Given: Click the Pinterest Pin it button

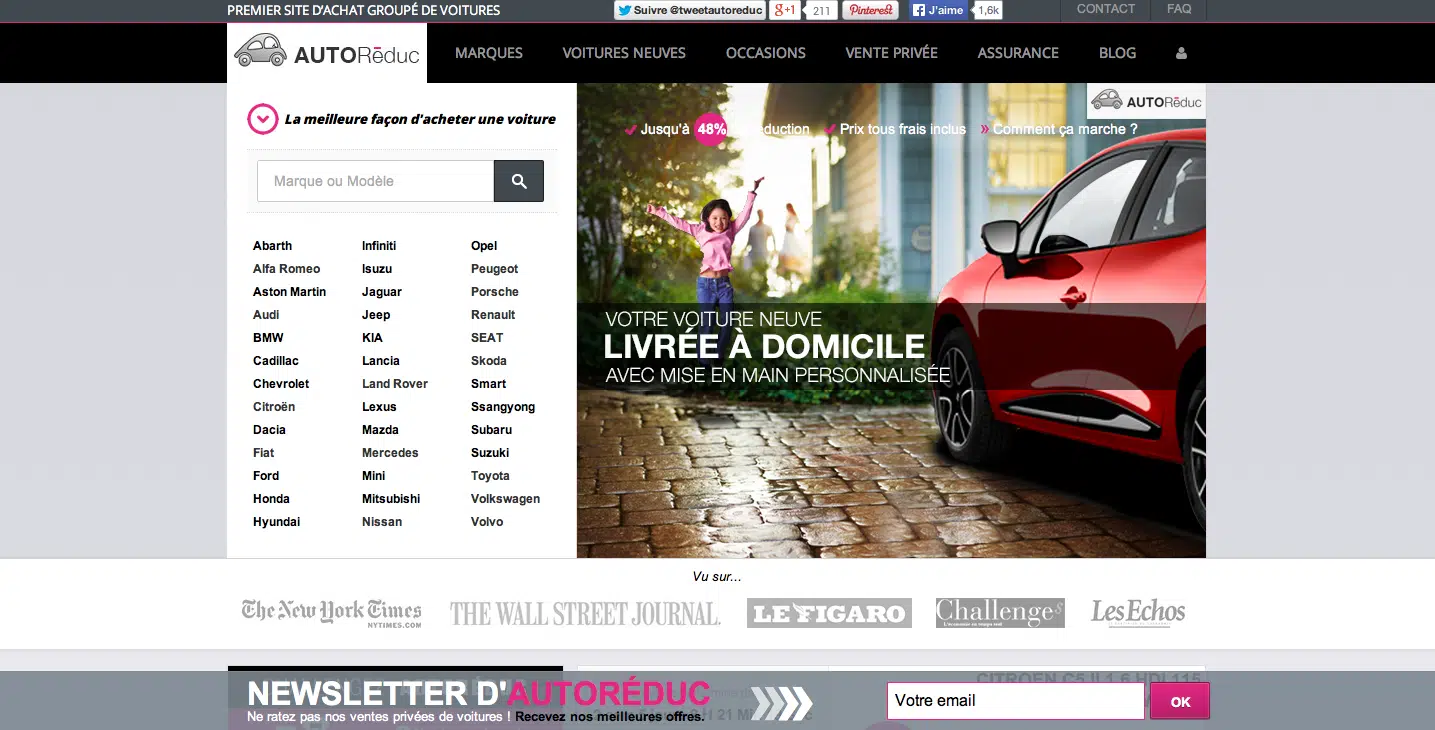Looking at the screenshot, I should (870, 10).
